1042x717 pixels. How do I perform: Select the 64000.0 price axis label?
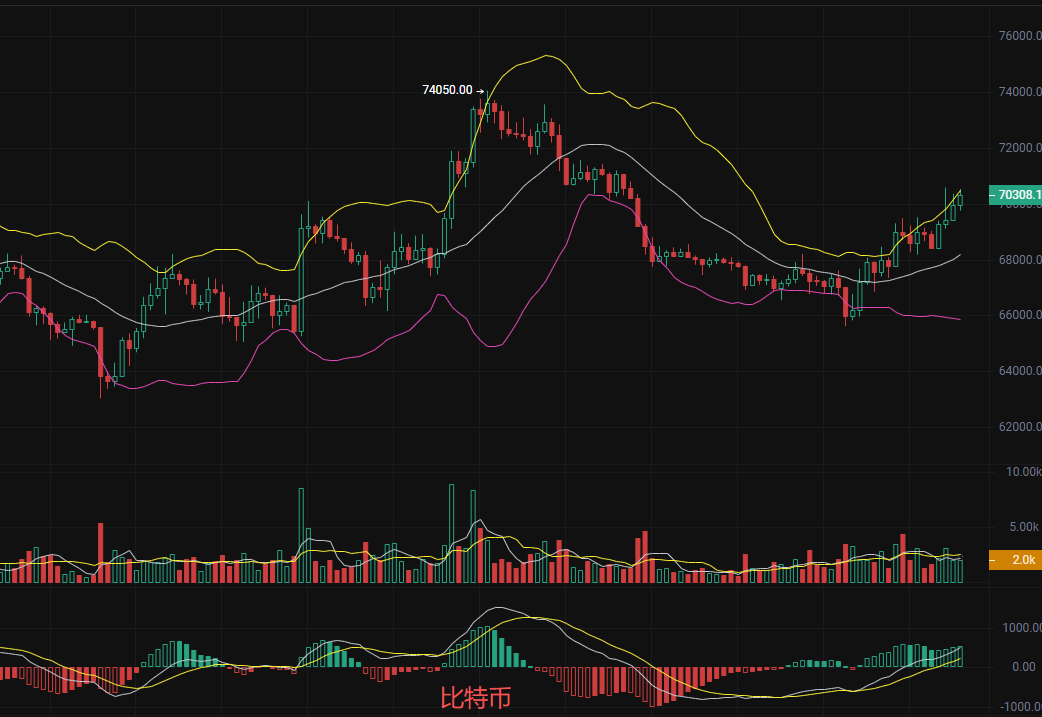[1013, 371]
